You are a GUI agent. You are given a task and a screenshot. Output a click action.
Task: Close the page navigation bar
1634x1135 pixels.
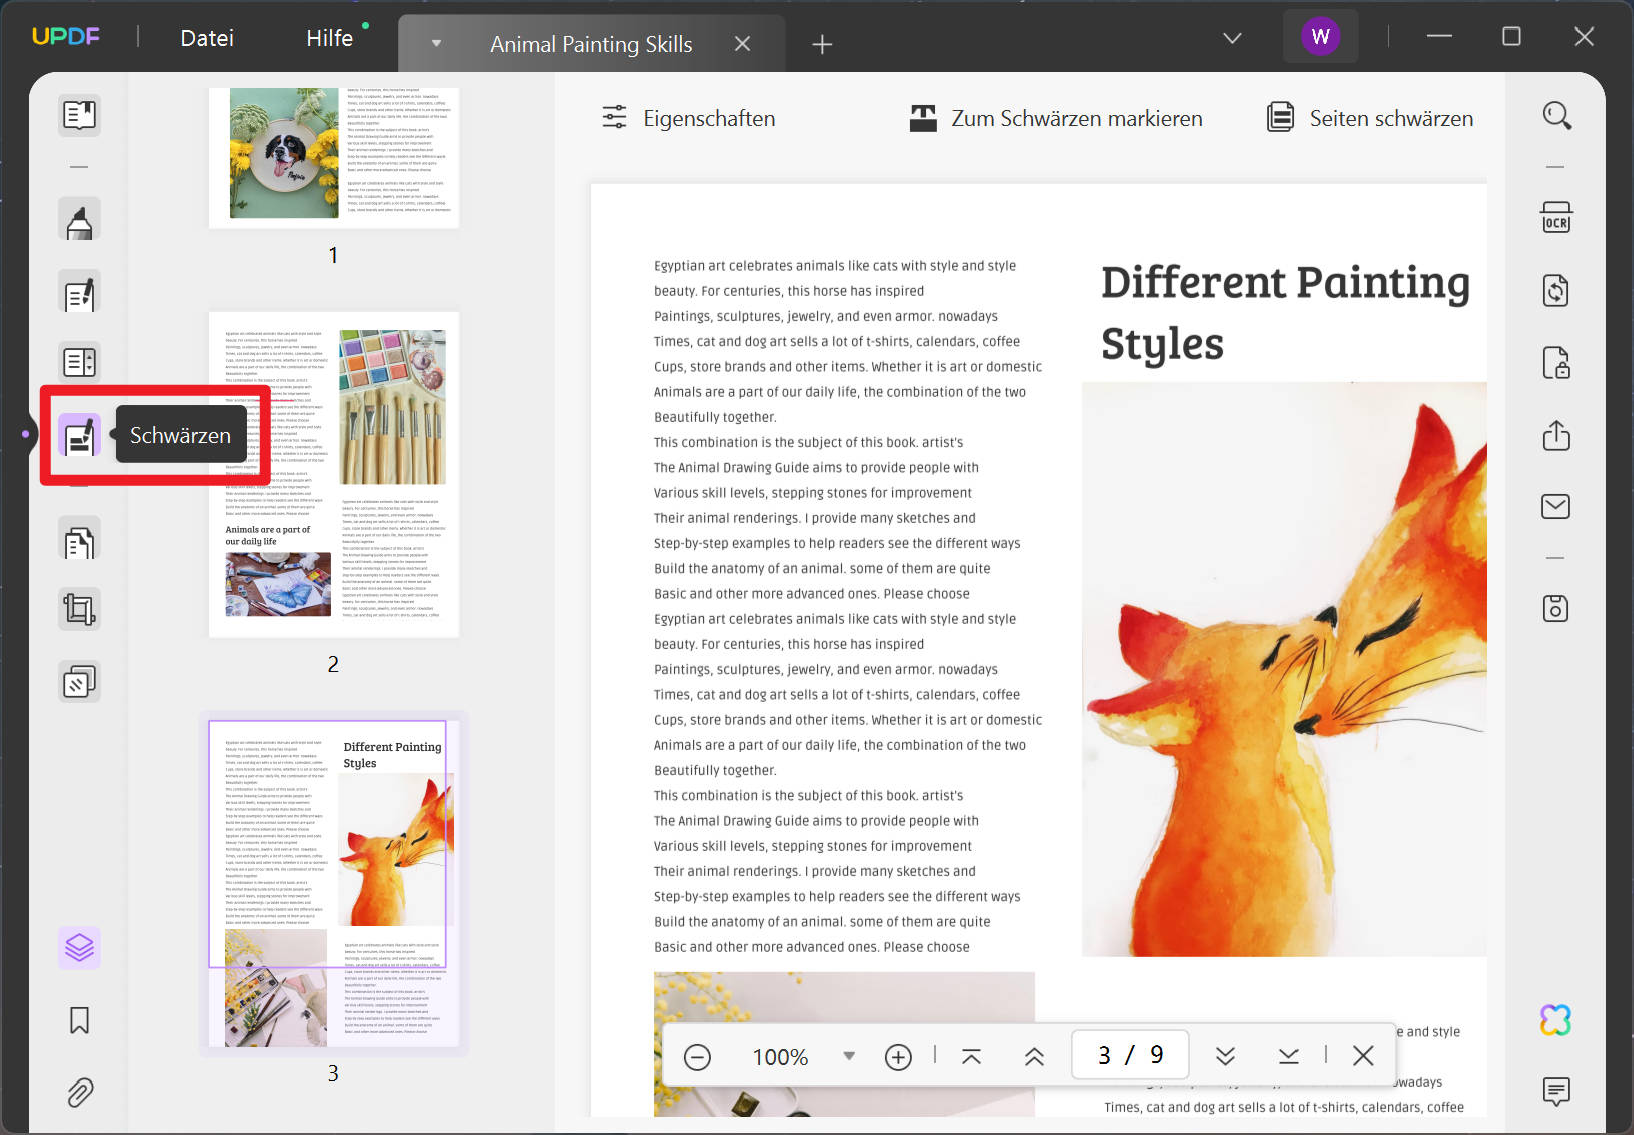[x=1362, y=1056]
